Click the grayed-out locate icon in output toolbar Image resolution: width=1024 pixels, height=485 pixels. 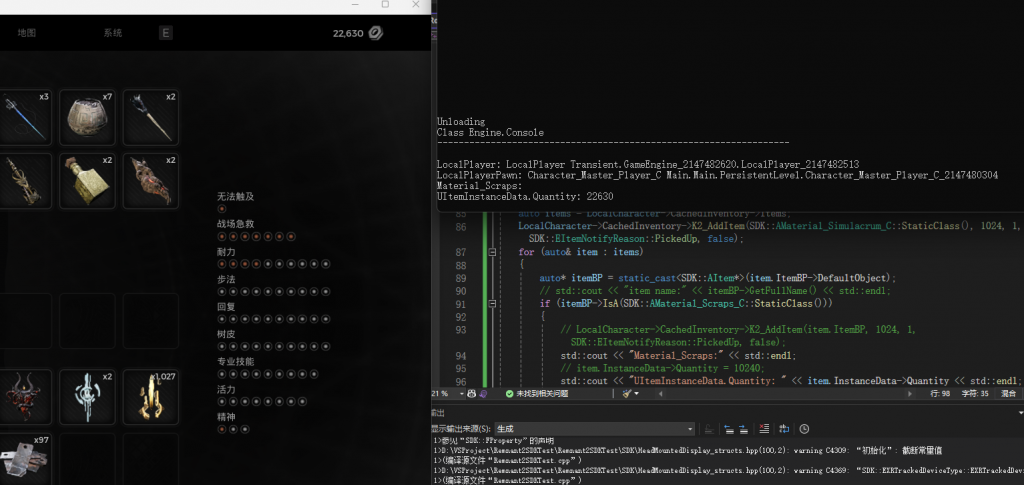(x=709, y=429)
